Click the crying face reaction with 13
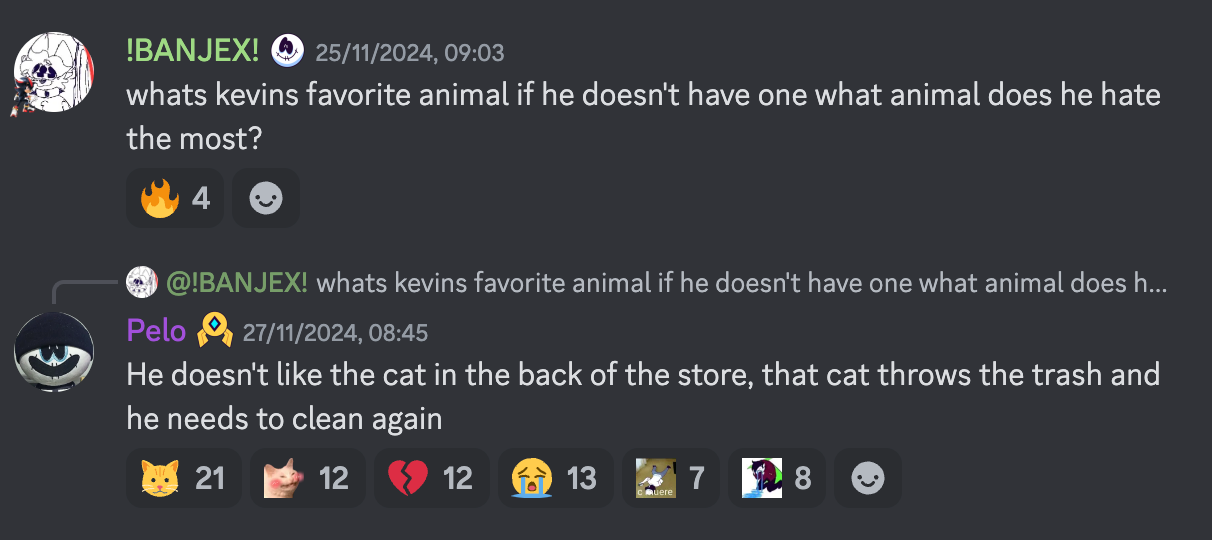Screen dimensions: 1212x540 (555, 479)
